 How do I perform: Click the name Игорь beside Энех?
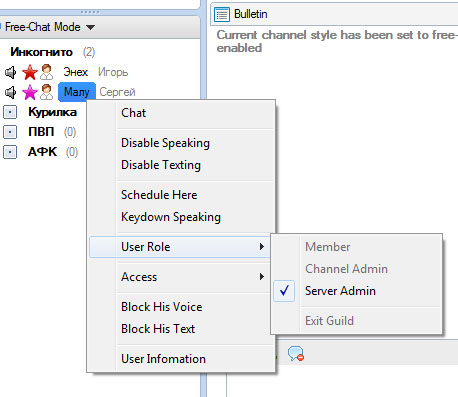pyautogui.click(x=113, y=72)
